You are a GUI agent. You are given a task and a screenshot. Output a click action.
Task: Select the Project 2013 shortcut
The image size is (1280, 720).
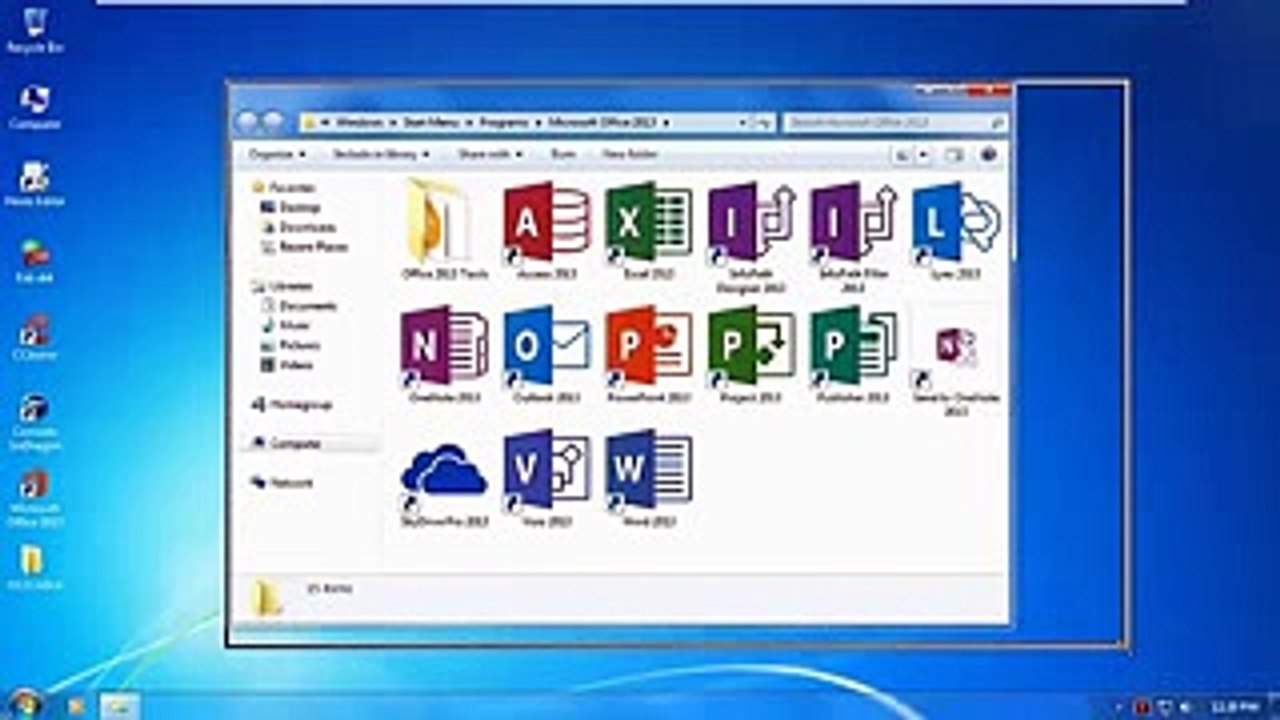pyautogui.click(x=751, y=355)
